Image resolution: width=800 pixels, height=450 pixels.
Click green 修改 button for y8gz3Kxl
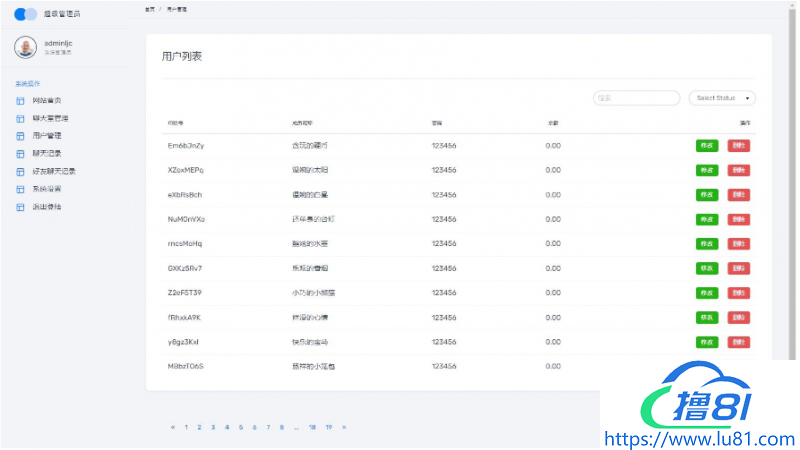pos(707,342)
